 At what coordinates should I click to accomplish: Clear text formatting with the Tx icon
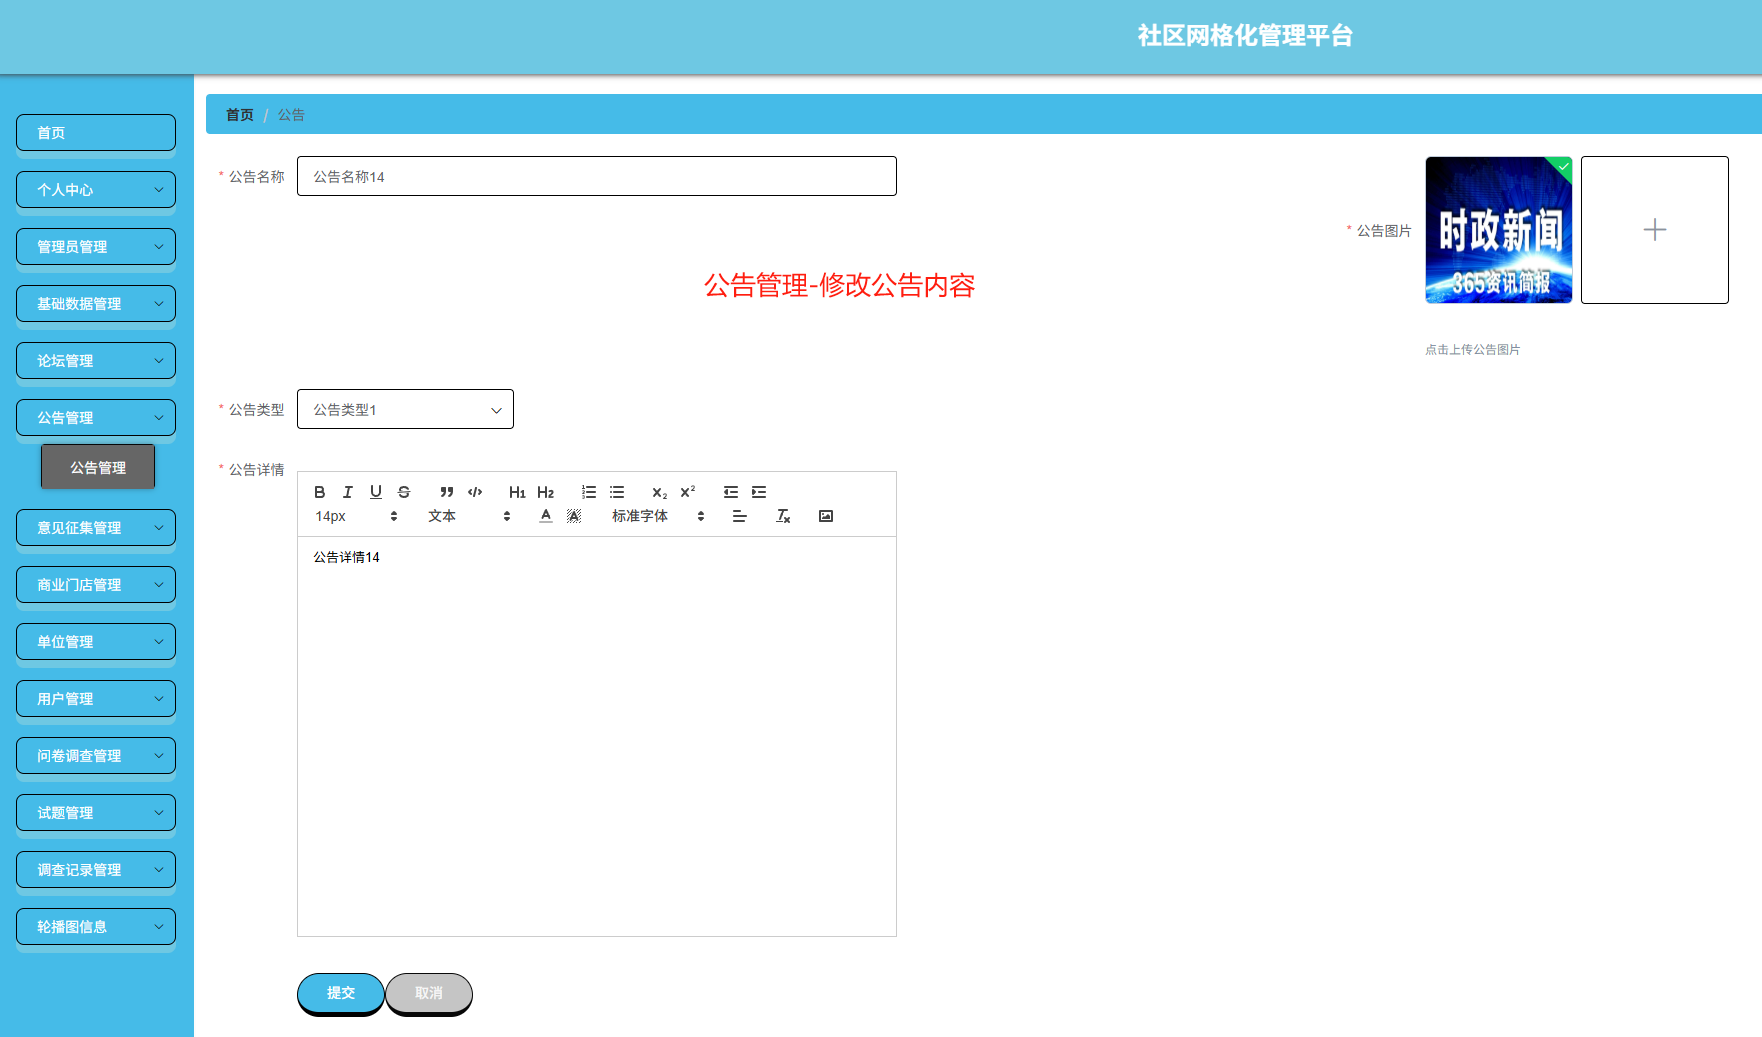coord(783,516)
